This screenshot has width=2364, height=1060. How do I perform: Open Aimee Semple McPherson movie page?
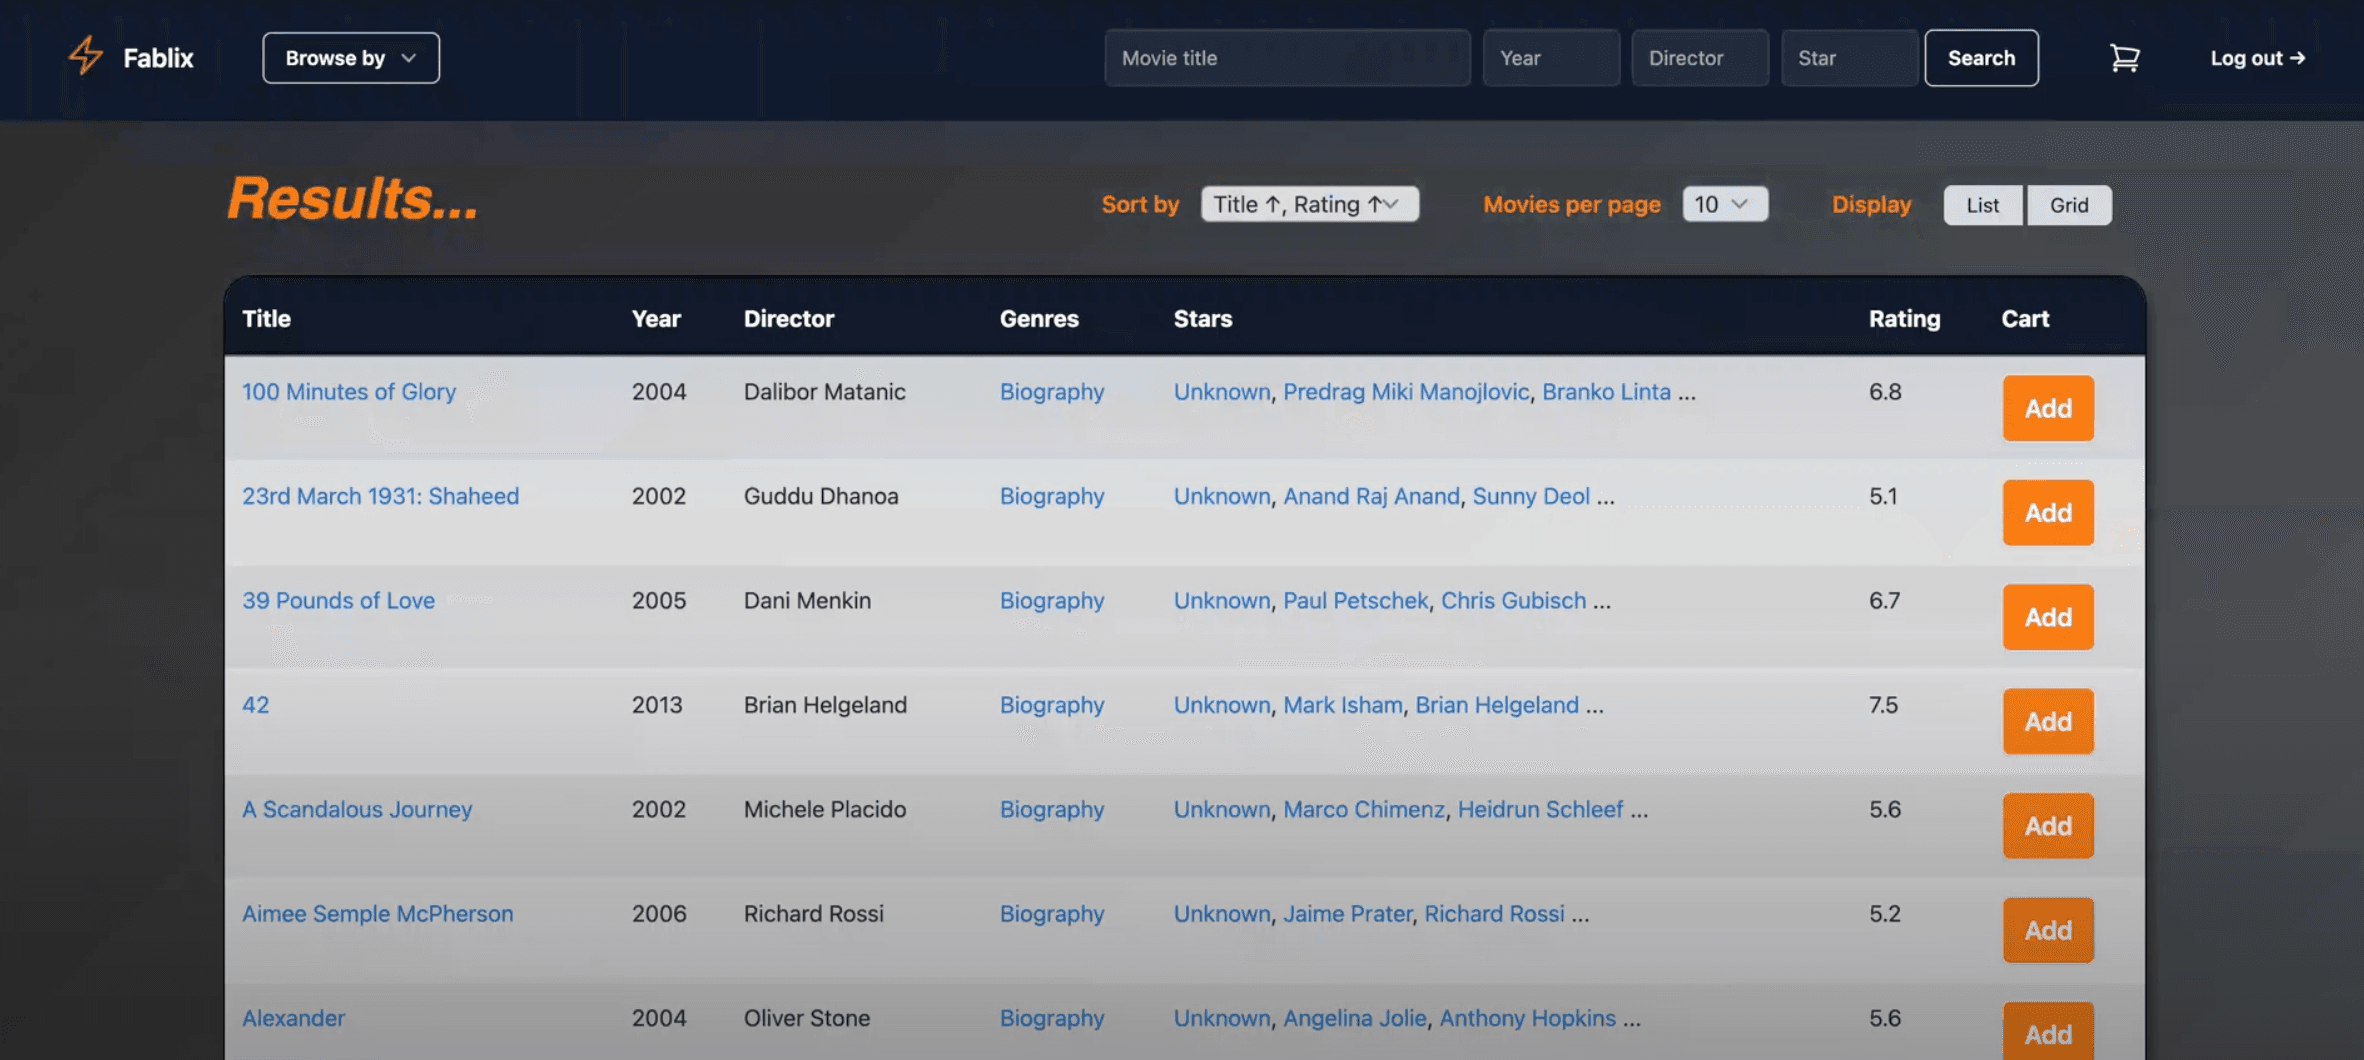pyautogui.click(x=377, y=913)
